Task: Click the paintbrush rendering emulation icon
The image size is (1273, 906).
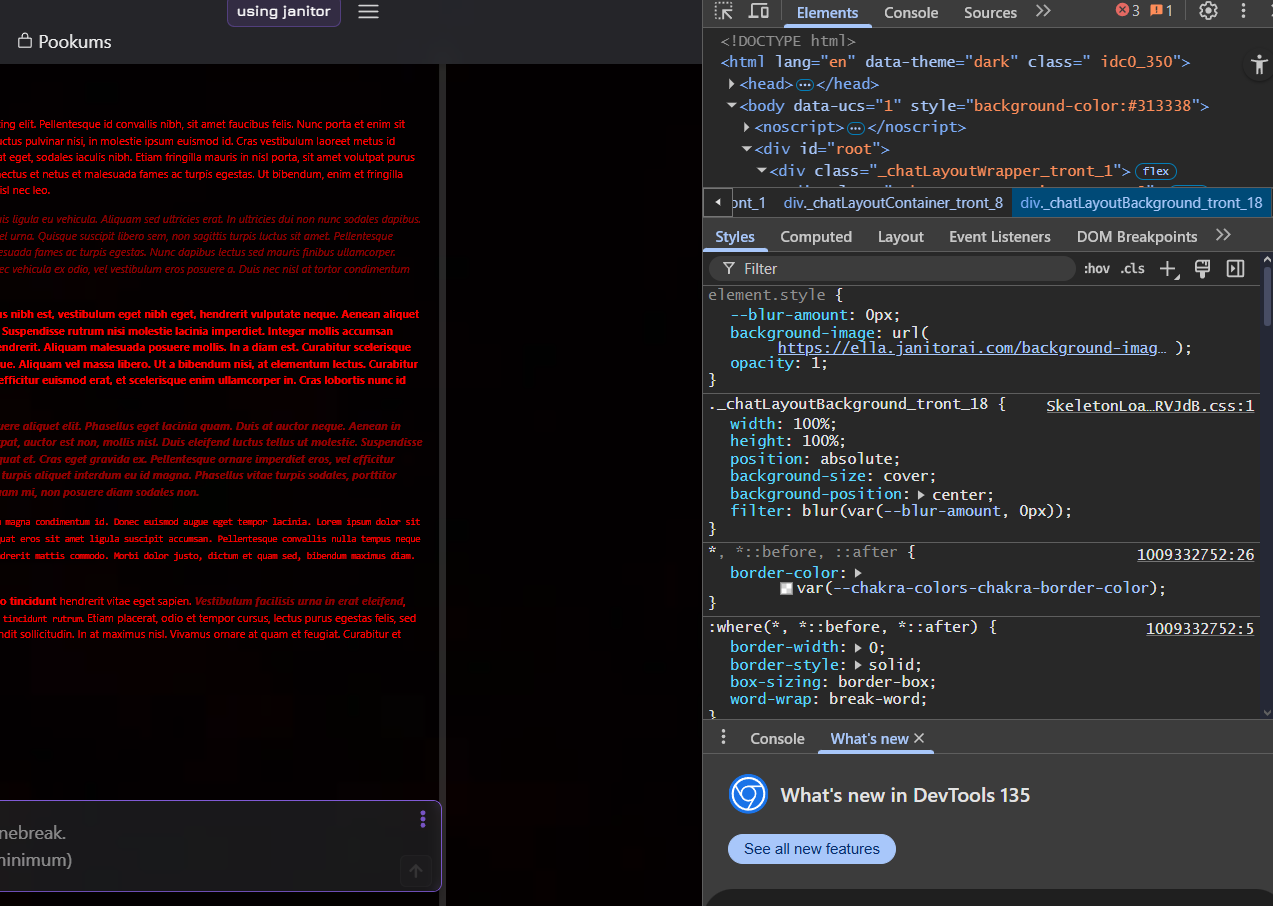Action: (x=1201, y=268)
